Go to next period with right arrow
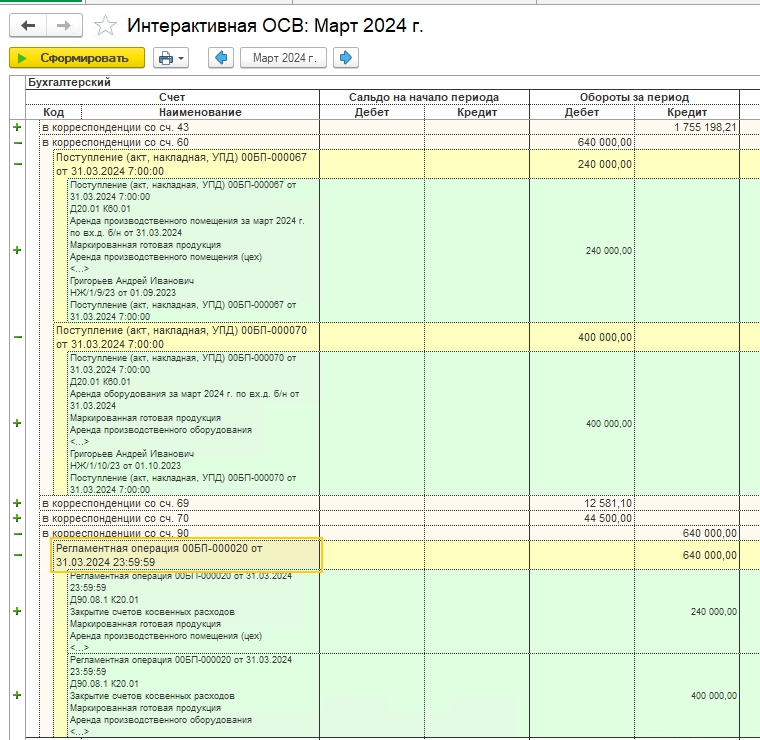760x740 pixels. pos(346,58)
